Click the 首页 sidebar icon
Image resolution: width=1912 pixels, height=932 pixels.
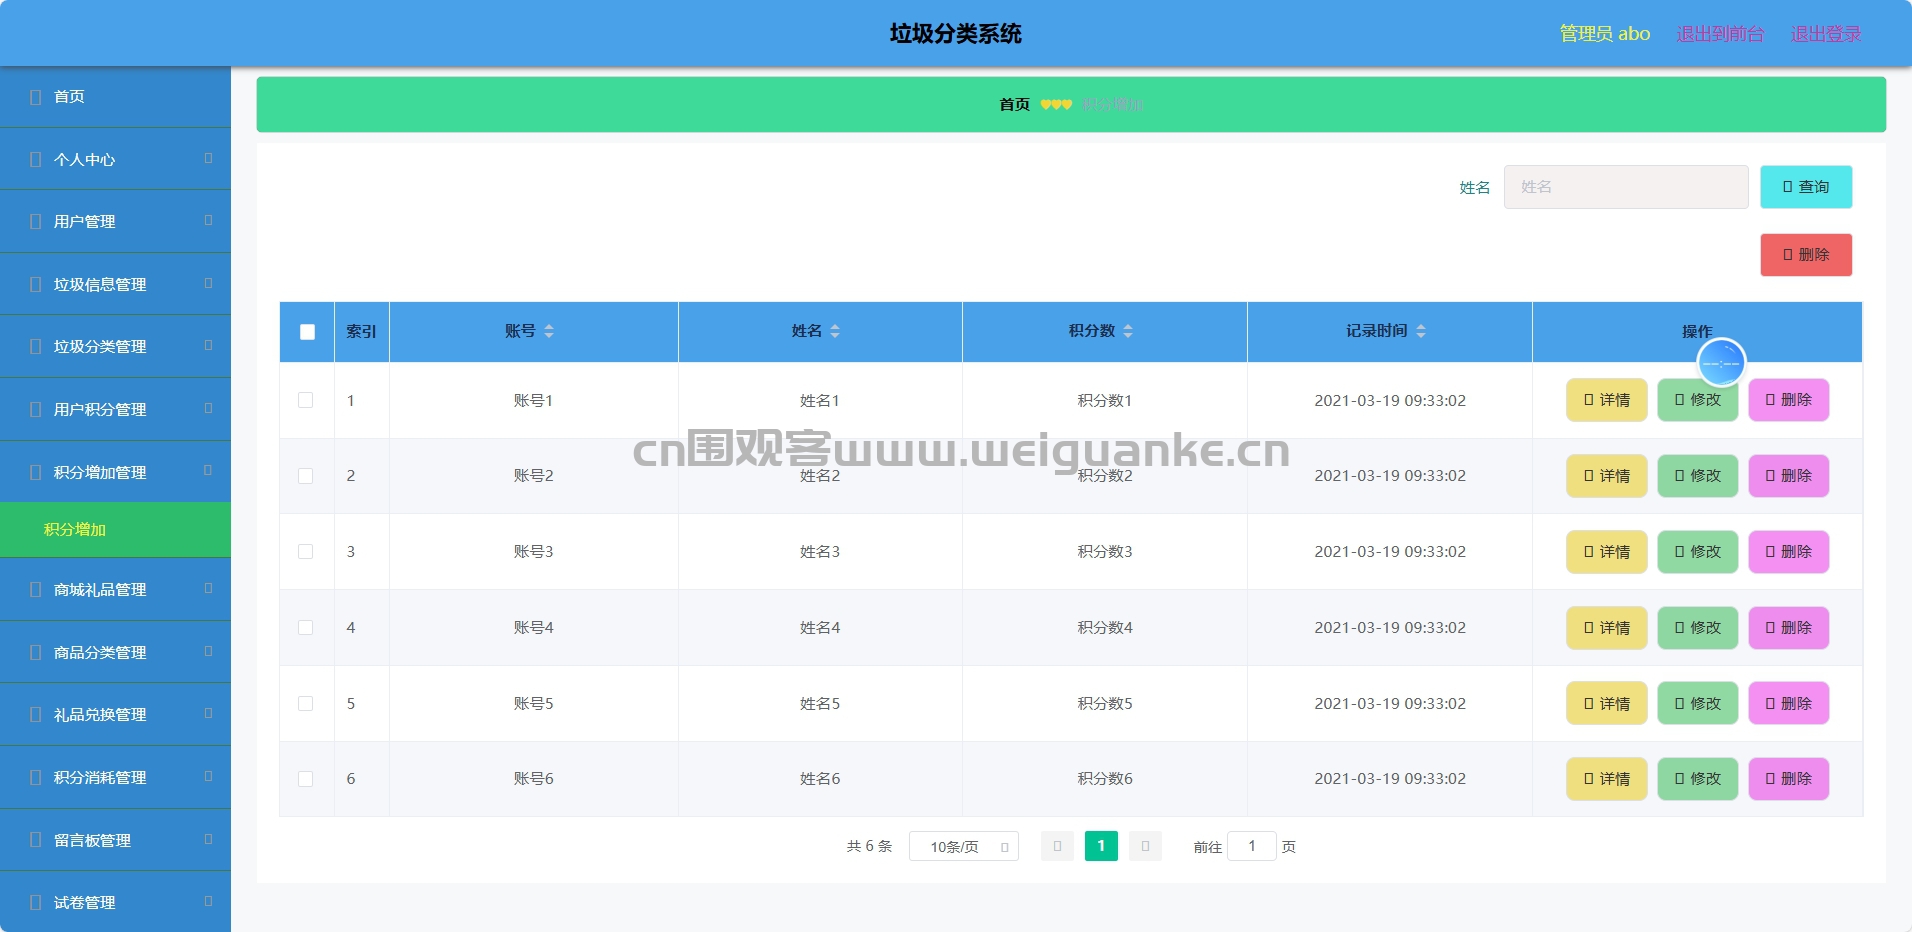pos(36,97)
